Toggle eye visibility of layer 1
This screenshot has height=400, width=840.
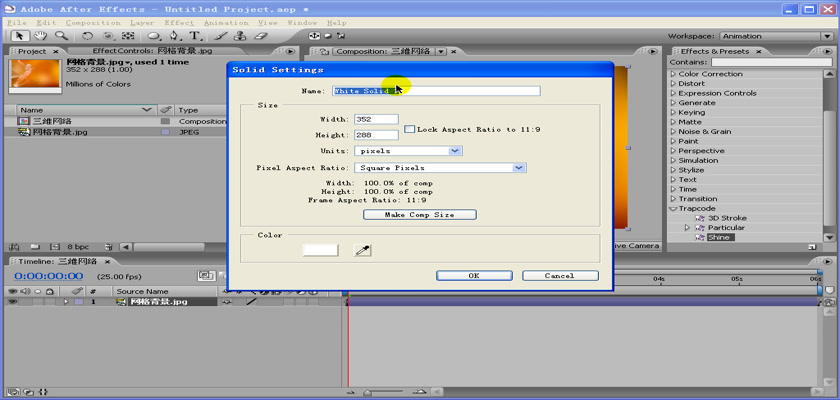coord(13,302)
